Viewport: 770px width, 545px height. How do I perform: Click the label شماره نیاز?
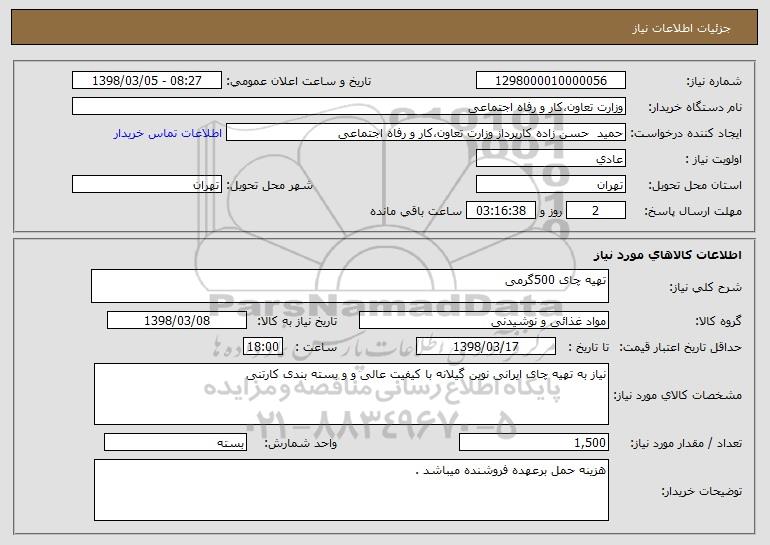[x=715, y=82]
